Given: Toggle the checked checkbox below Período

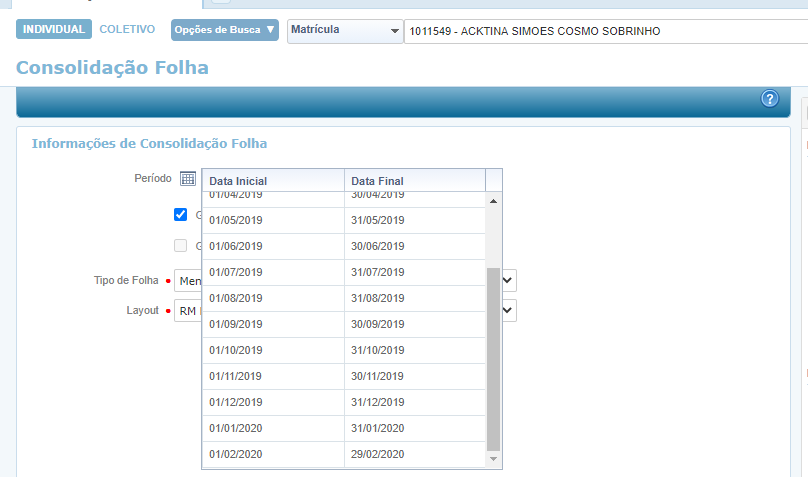Looking at the screenshot, I should [x=181, y=214].
